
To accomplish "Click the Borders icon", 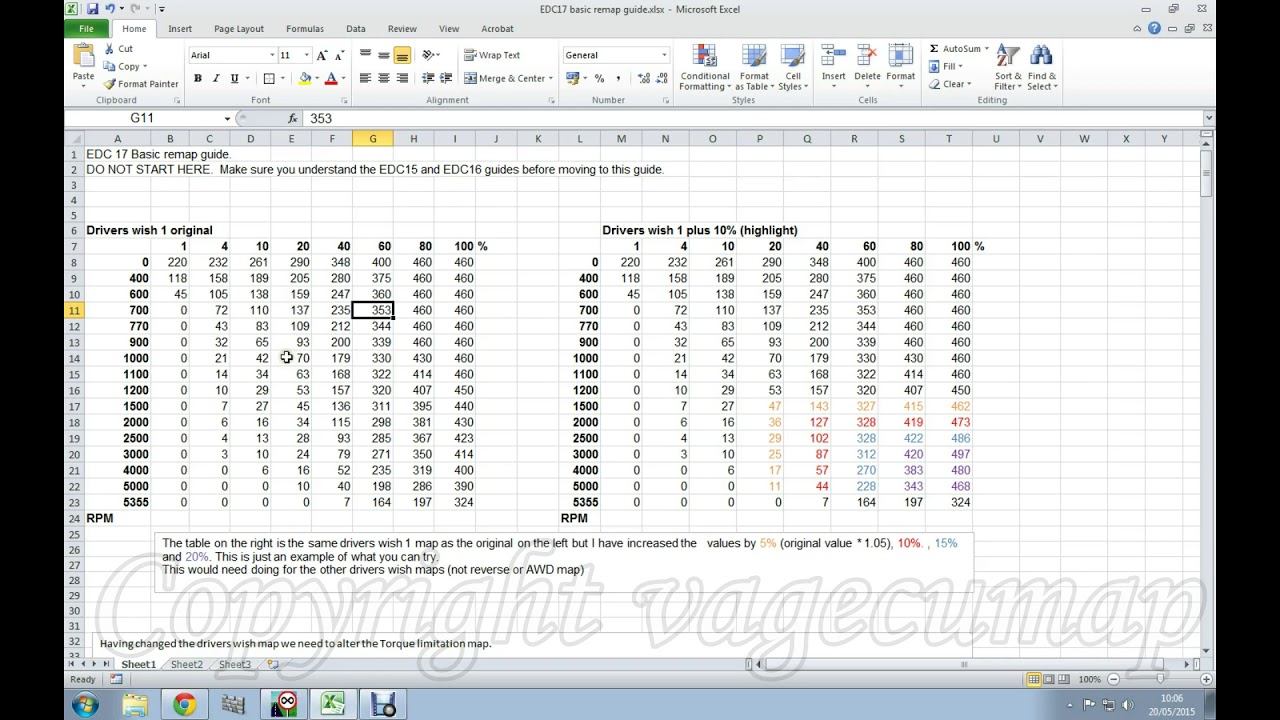I will pos(268,78).
